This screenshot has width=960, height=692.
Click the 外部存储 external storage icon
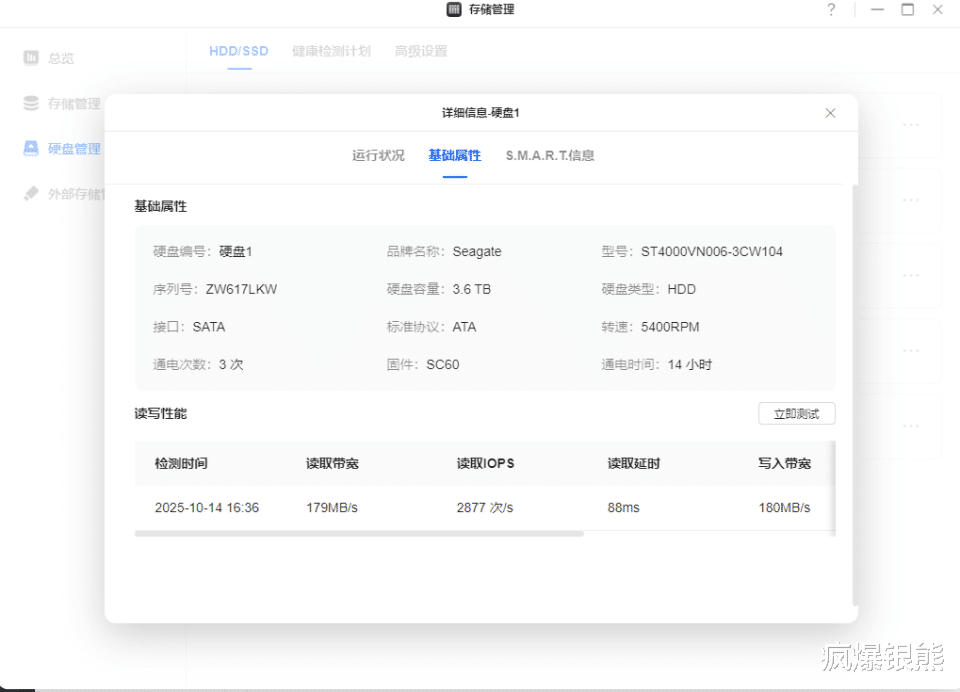pos(32,193)
